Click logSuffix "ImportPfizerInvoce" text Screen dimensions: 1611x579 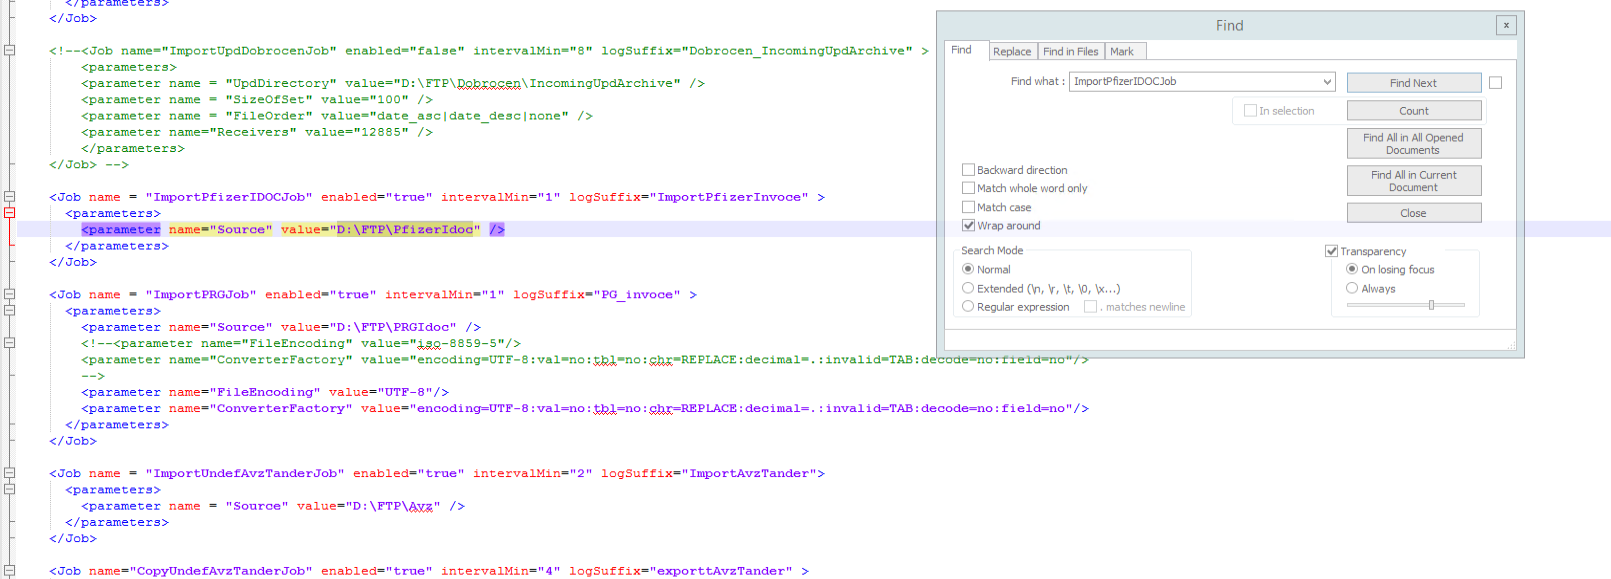[729, 197]
